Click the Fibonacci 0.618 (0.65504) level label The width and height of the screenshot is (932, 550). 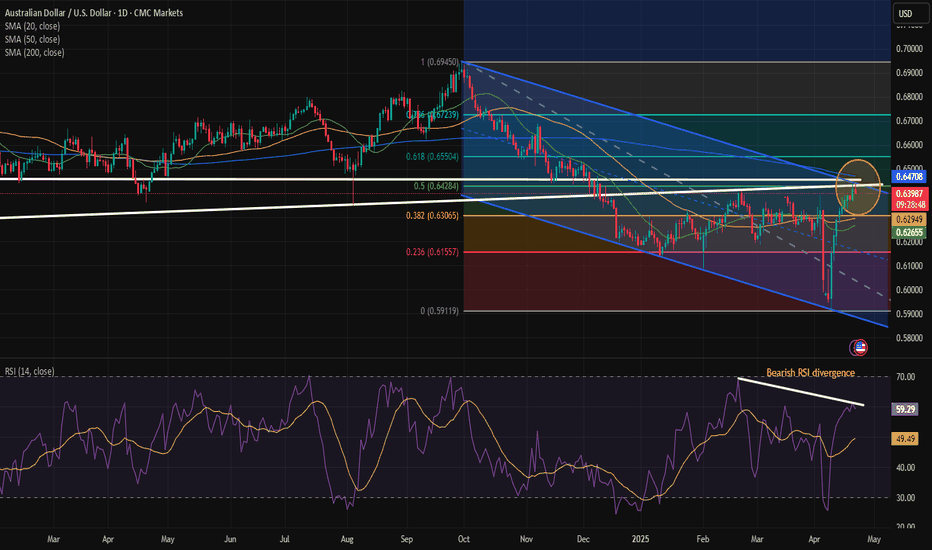click(432, 156)
